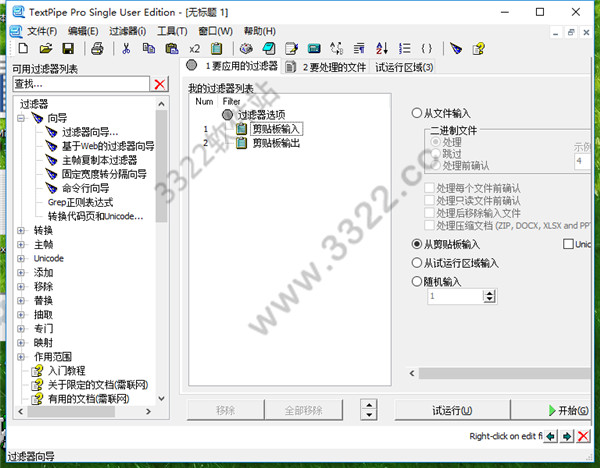
Task: Expand the 转换 tree node
Action: pos(21,230)
